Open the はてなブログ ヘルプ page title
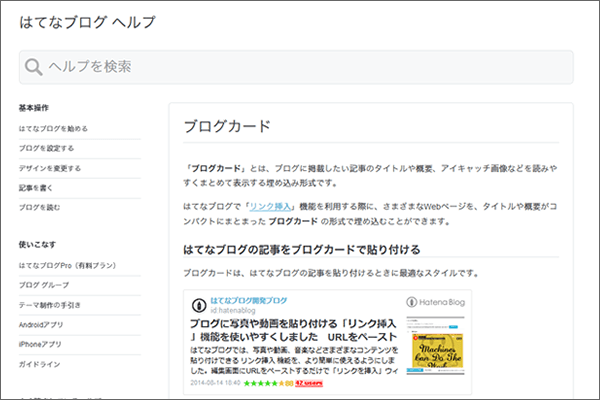Image resolution: width=600 pixels, height=400 pixels. tap(88, 22)
